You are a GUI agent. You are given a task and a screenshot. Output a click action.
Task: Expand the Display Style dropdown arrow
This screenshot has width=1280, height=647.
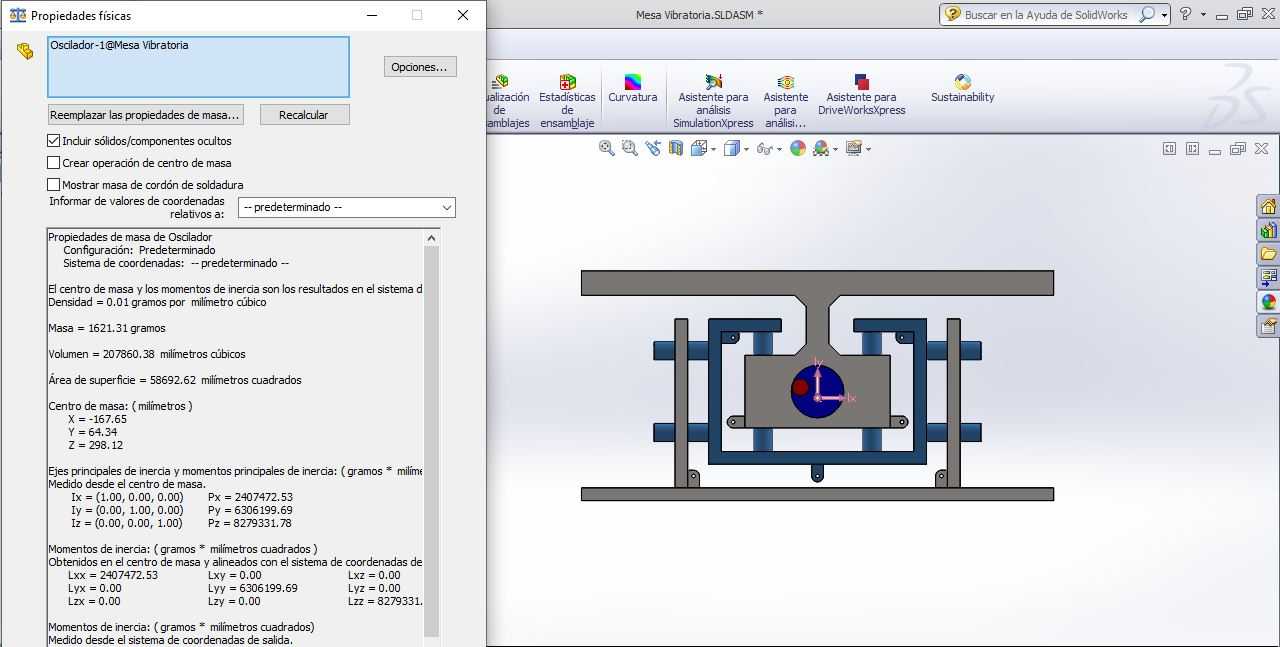tap(746, 149)
